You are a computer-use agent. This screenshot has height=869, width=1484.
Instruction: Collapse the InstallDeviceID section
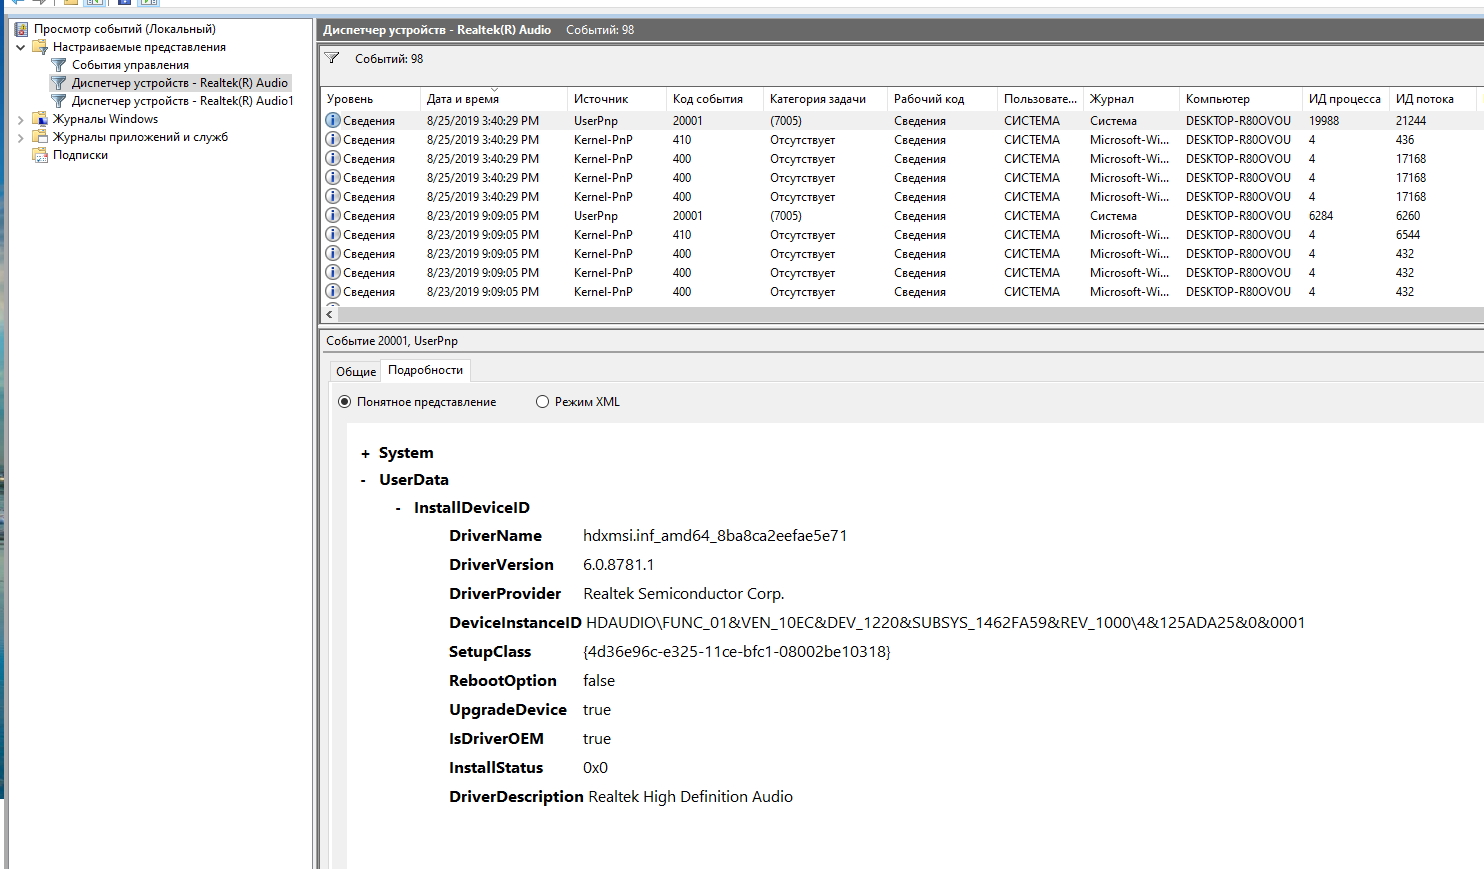[x=398, y=508]
